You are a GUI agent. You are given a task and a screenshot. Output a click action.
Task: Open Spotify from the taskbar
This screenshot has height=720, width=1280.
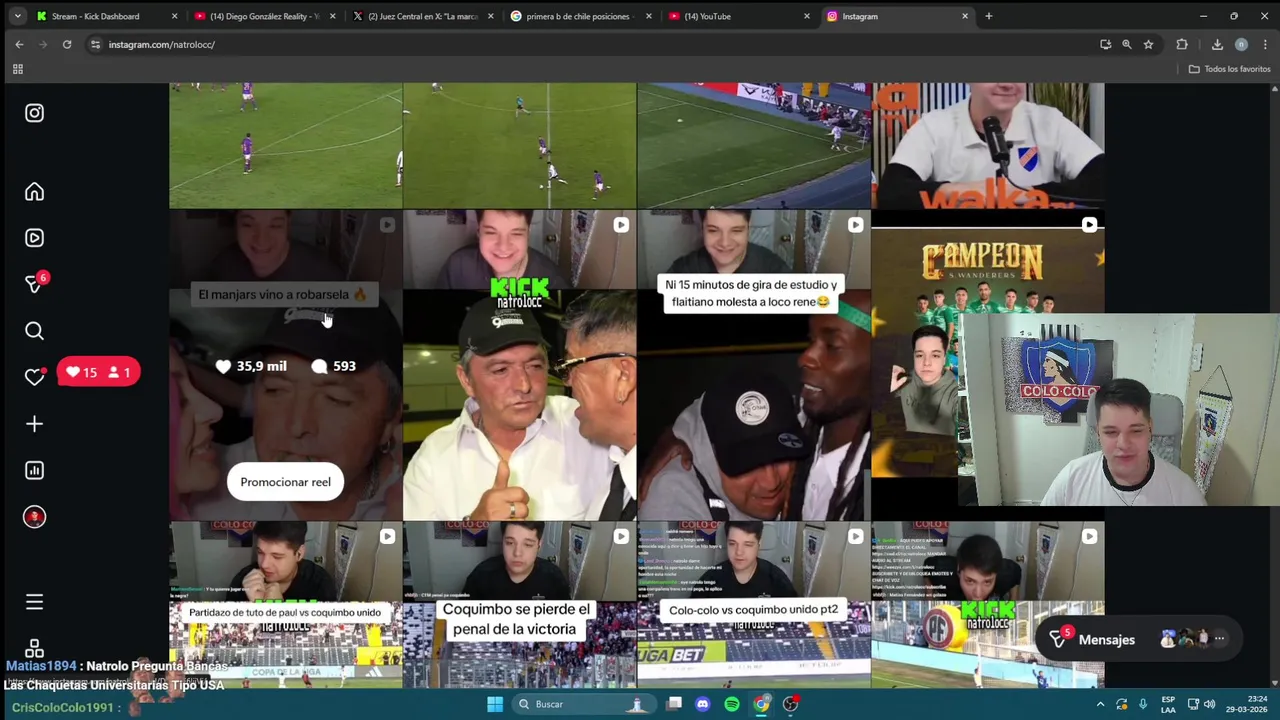click(732, 704)
